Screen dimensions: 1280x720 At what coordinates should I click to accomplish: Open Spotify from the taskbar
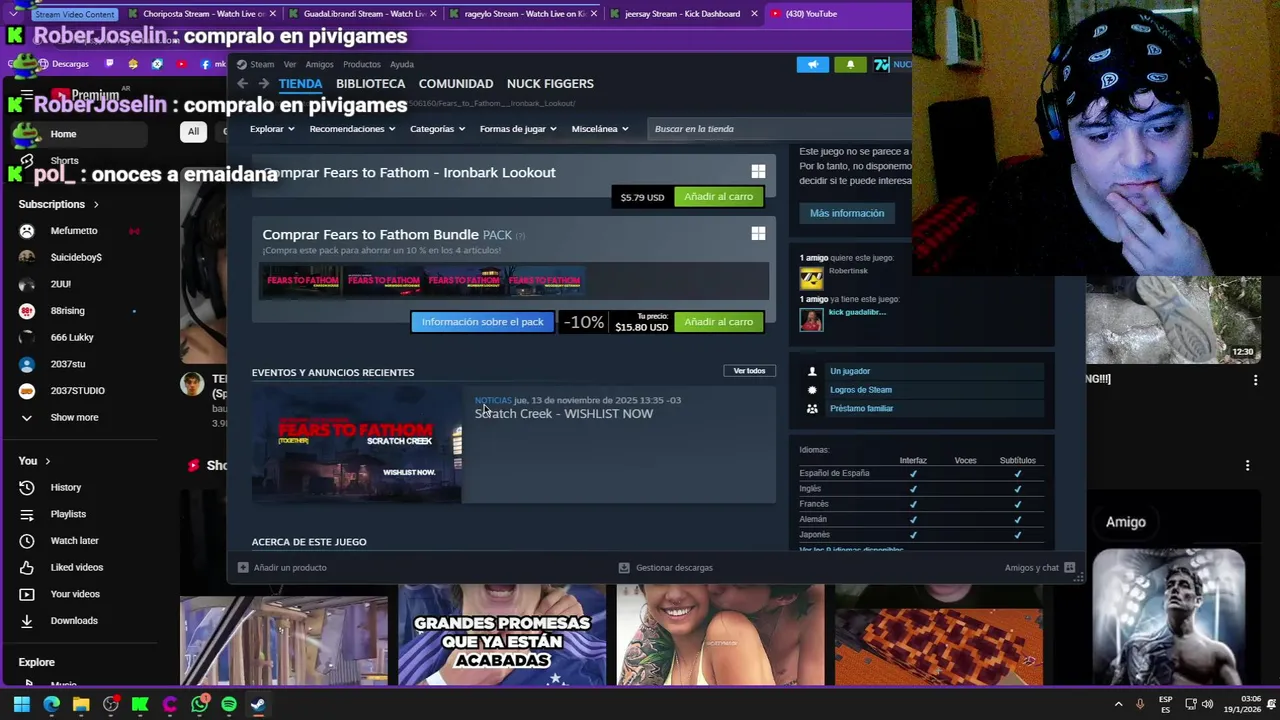click(229, 704)
